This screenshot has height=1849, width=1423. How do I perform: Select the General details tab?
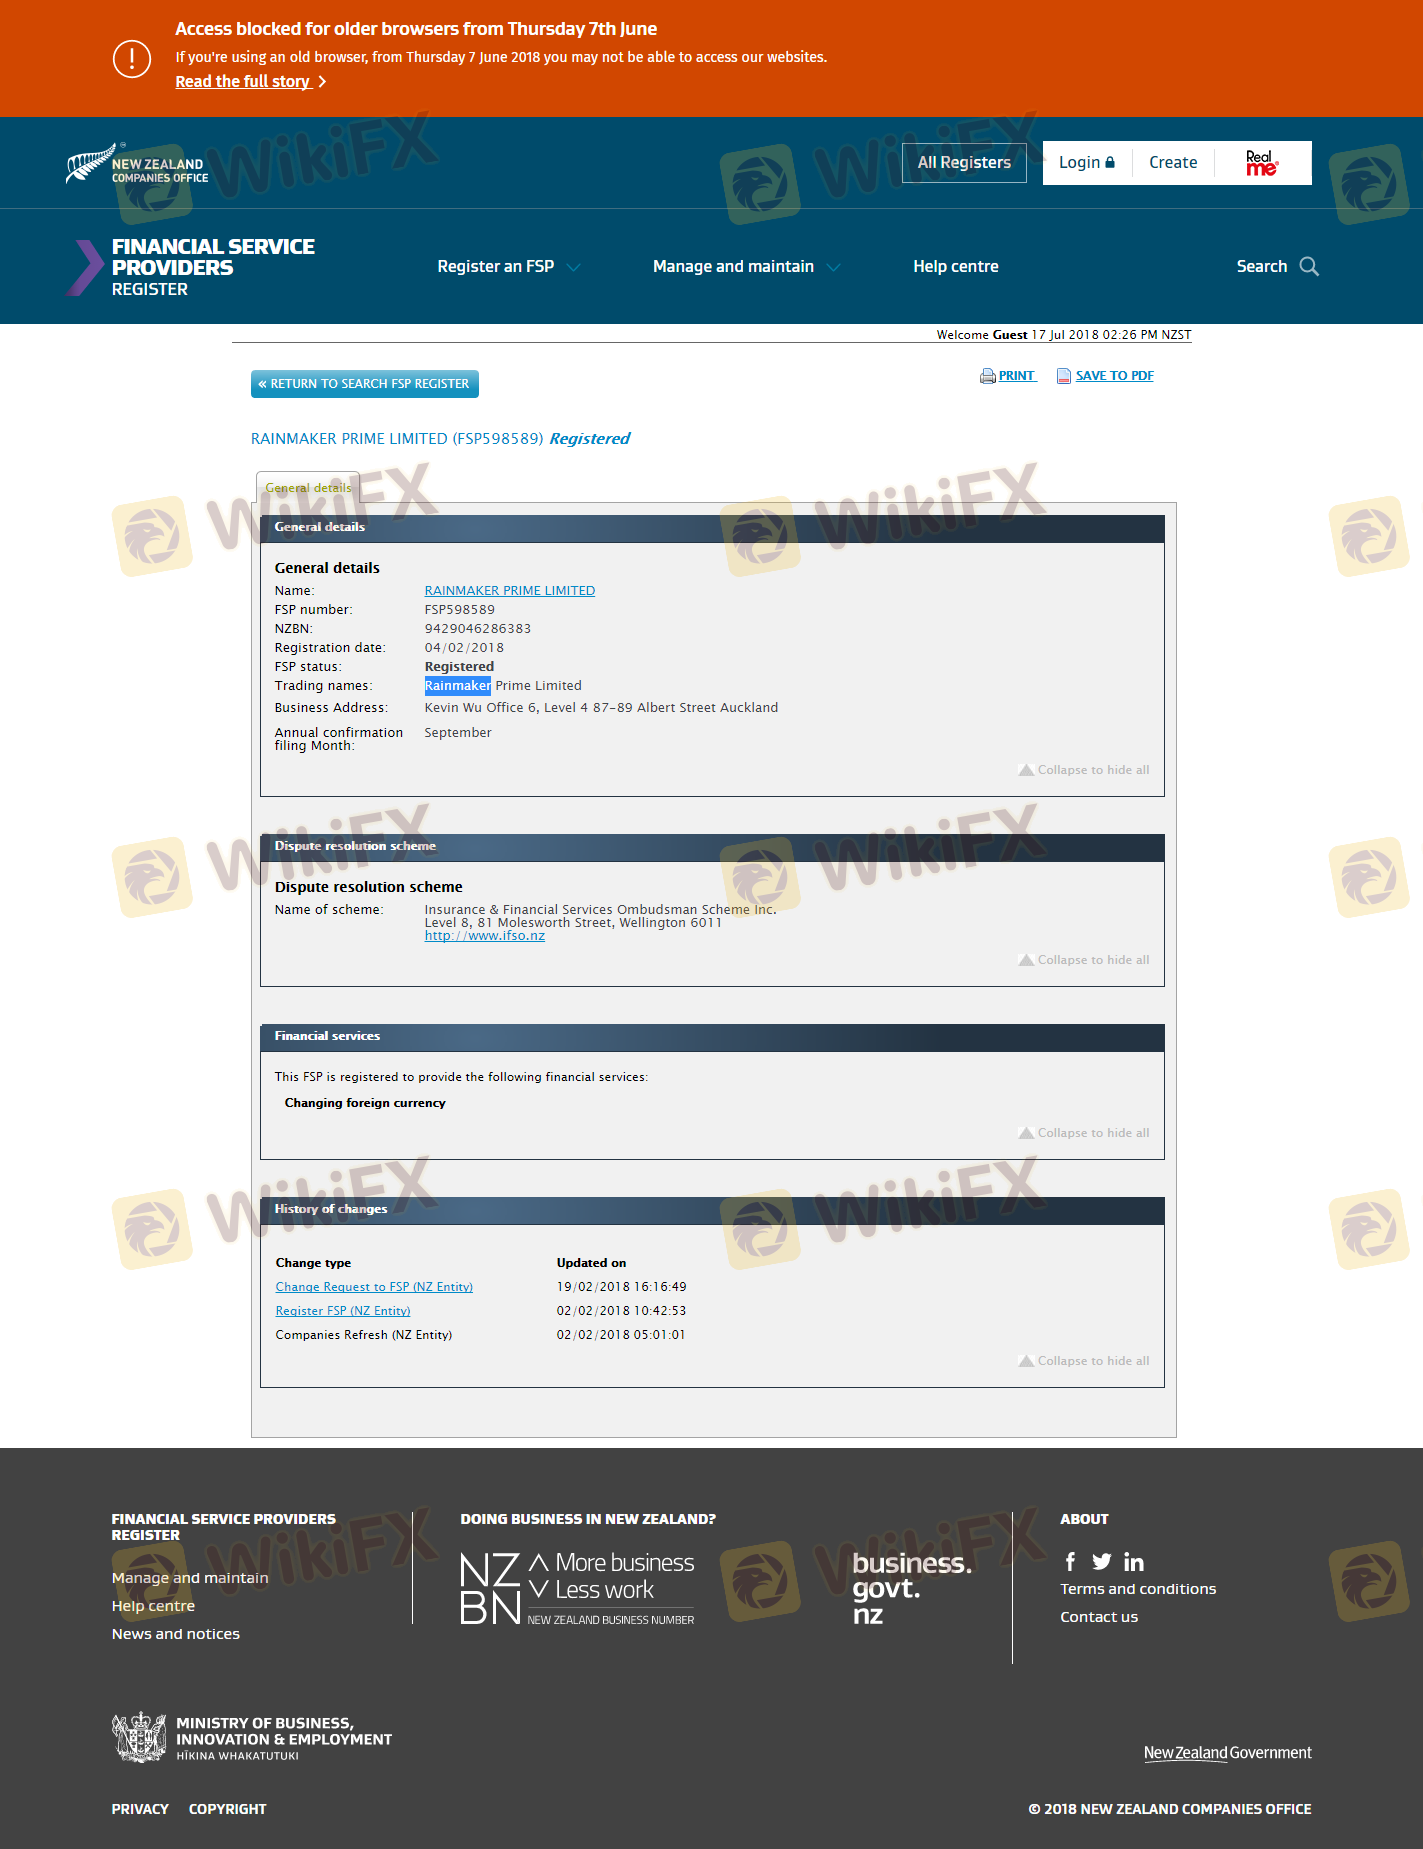point(308,488)
